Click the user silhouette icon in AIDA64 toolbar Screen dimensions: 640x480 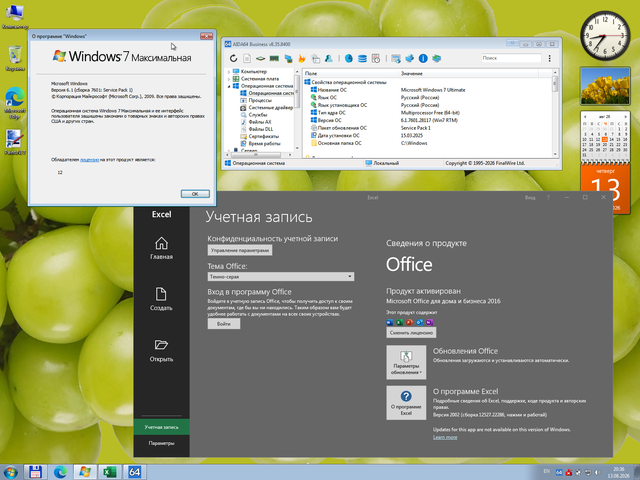click(329, 58)
